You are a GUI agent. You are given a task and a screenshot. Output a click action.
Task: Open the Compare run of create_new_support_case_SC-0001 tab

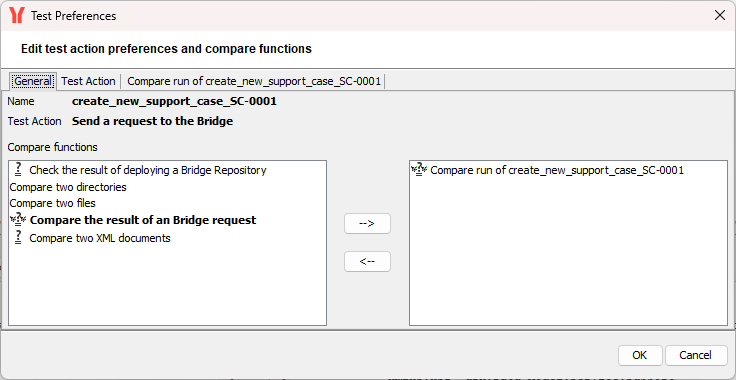point(254,81)
